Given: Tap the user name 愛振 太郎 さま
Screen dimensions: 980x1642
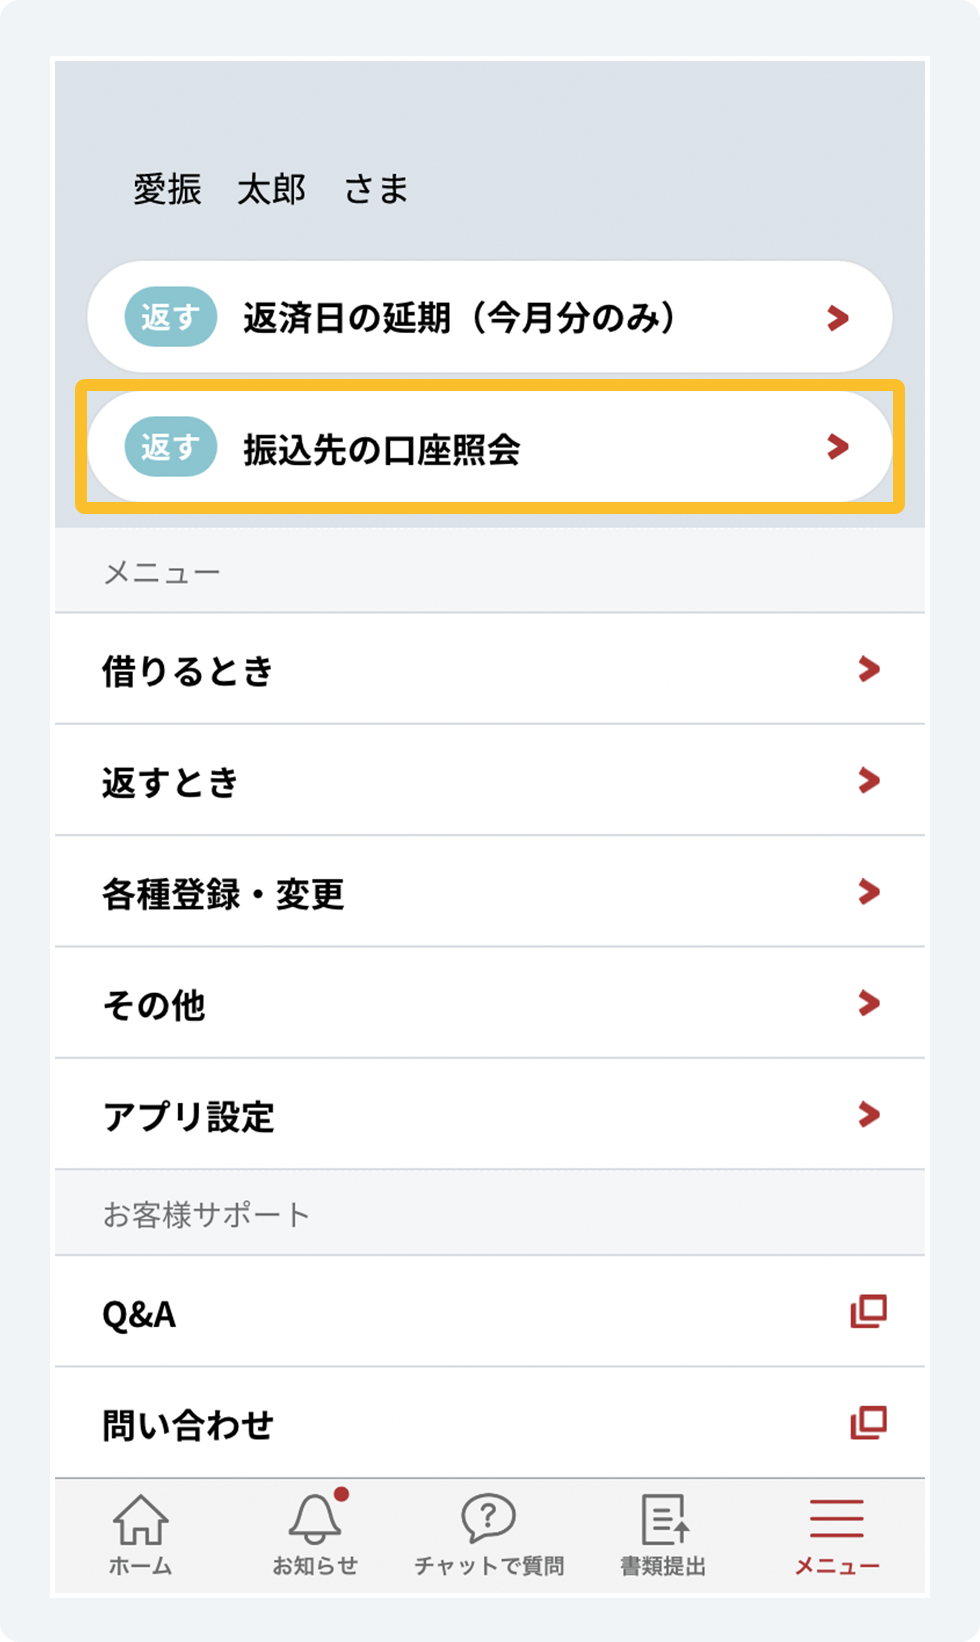Looking at the screenshot, I should point(271,189).
